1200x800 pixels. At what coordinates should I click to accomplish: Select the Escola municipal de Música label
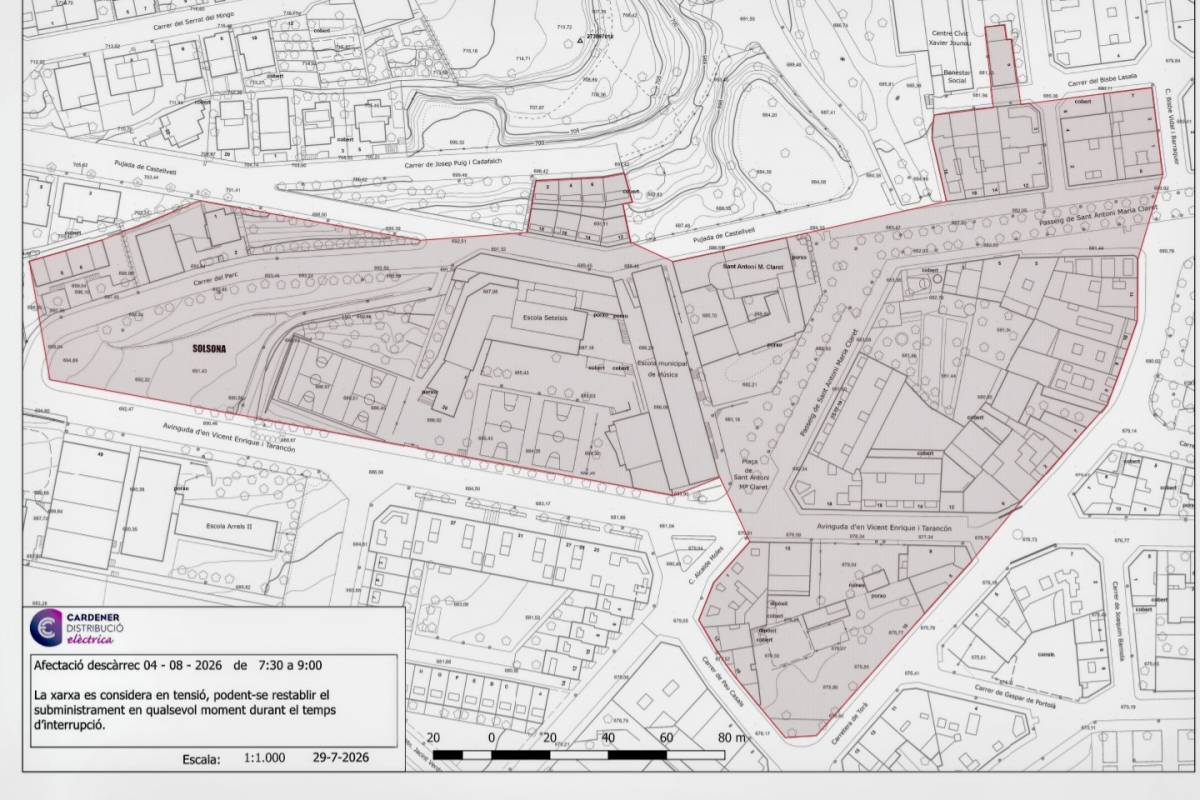pyautogui.click(x=658, y=368)
